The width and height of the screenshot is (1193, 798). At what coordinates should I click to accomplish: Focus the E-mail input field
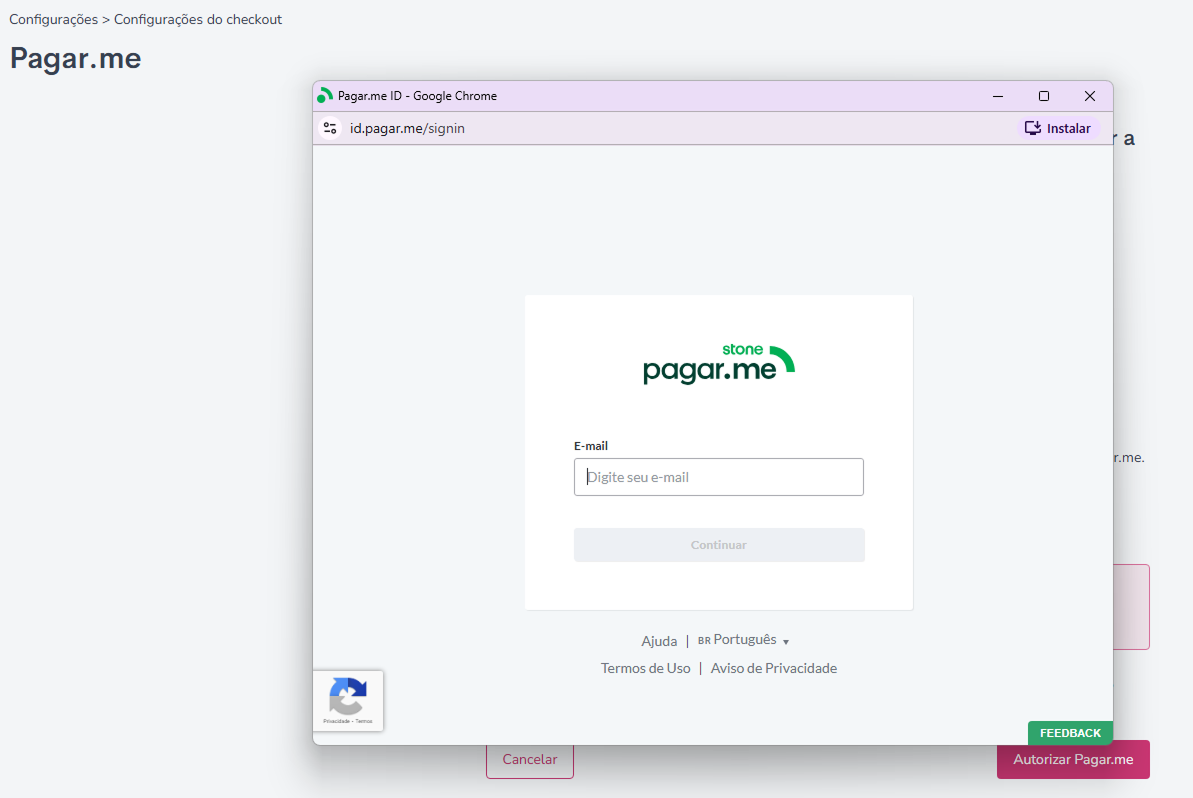[718, 477]
